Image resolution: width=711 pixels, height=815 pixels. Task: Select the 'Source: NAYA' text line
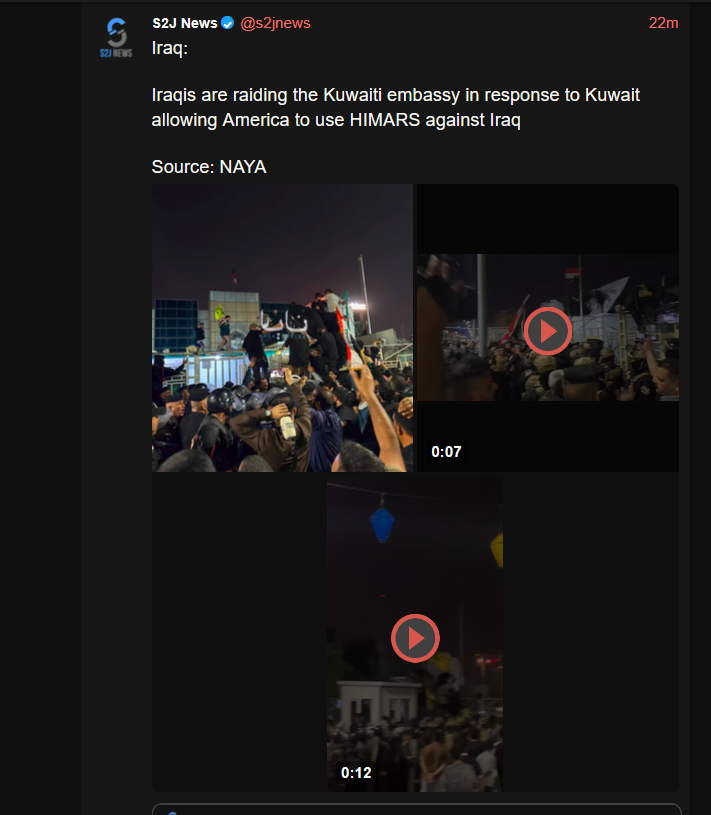click(209, 167)
